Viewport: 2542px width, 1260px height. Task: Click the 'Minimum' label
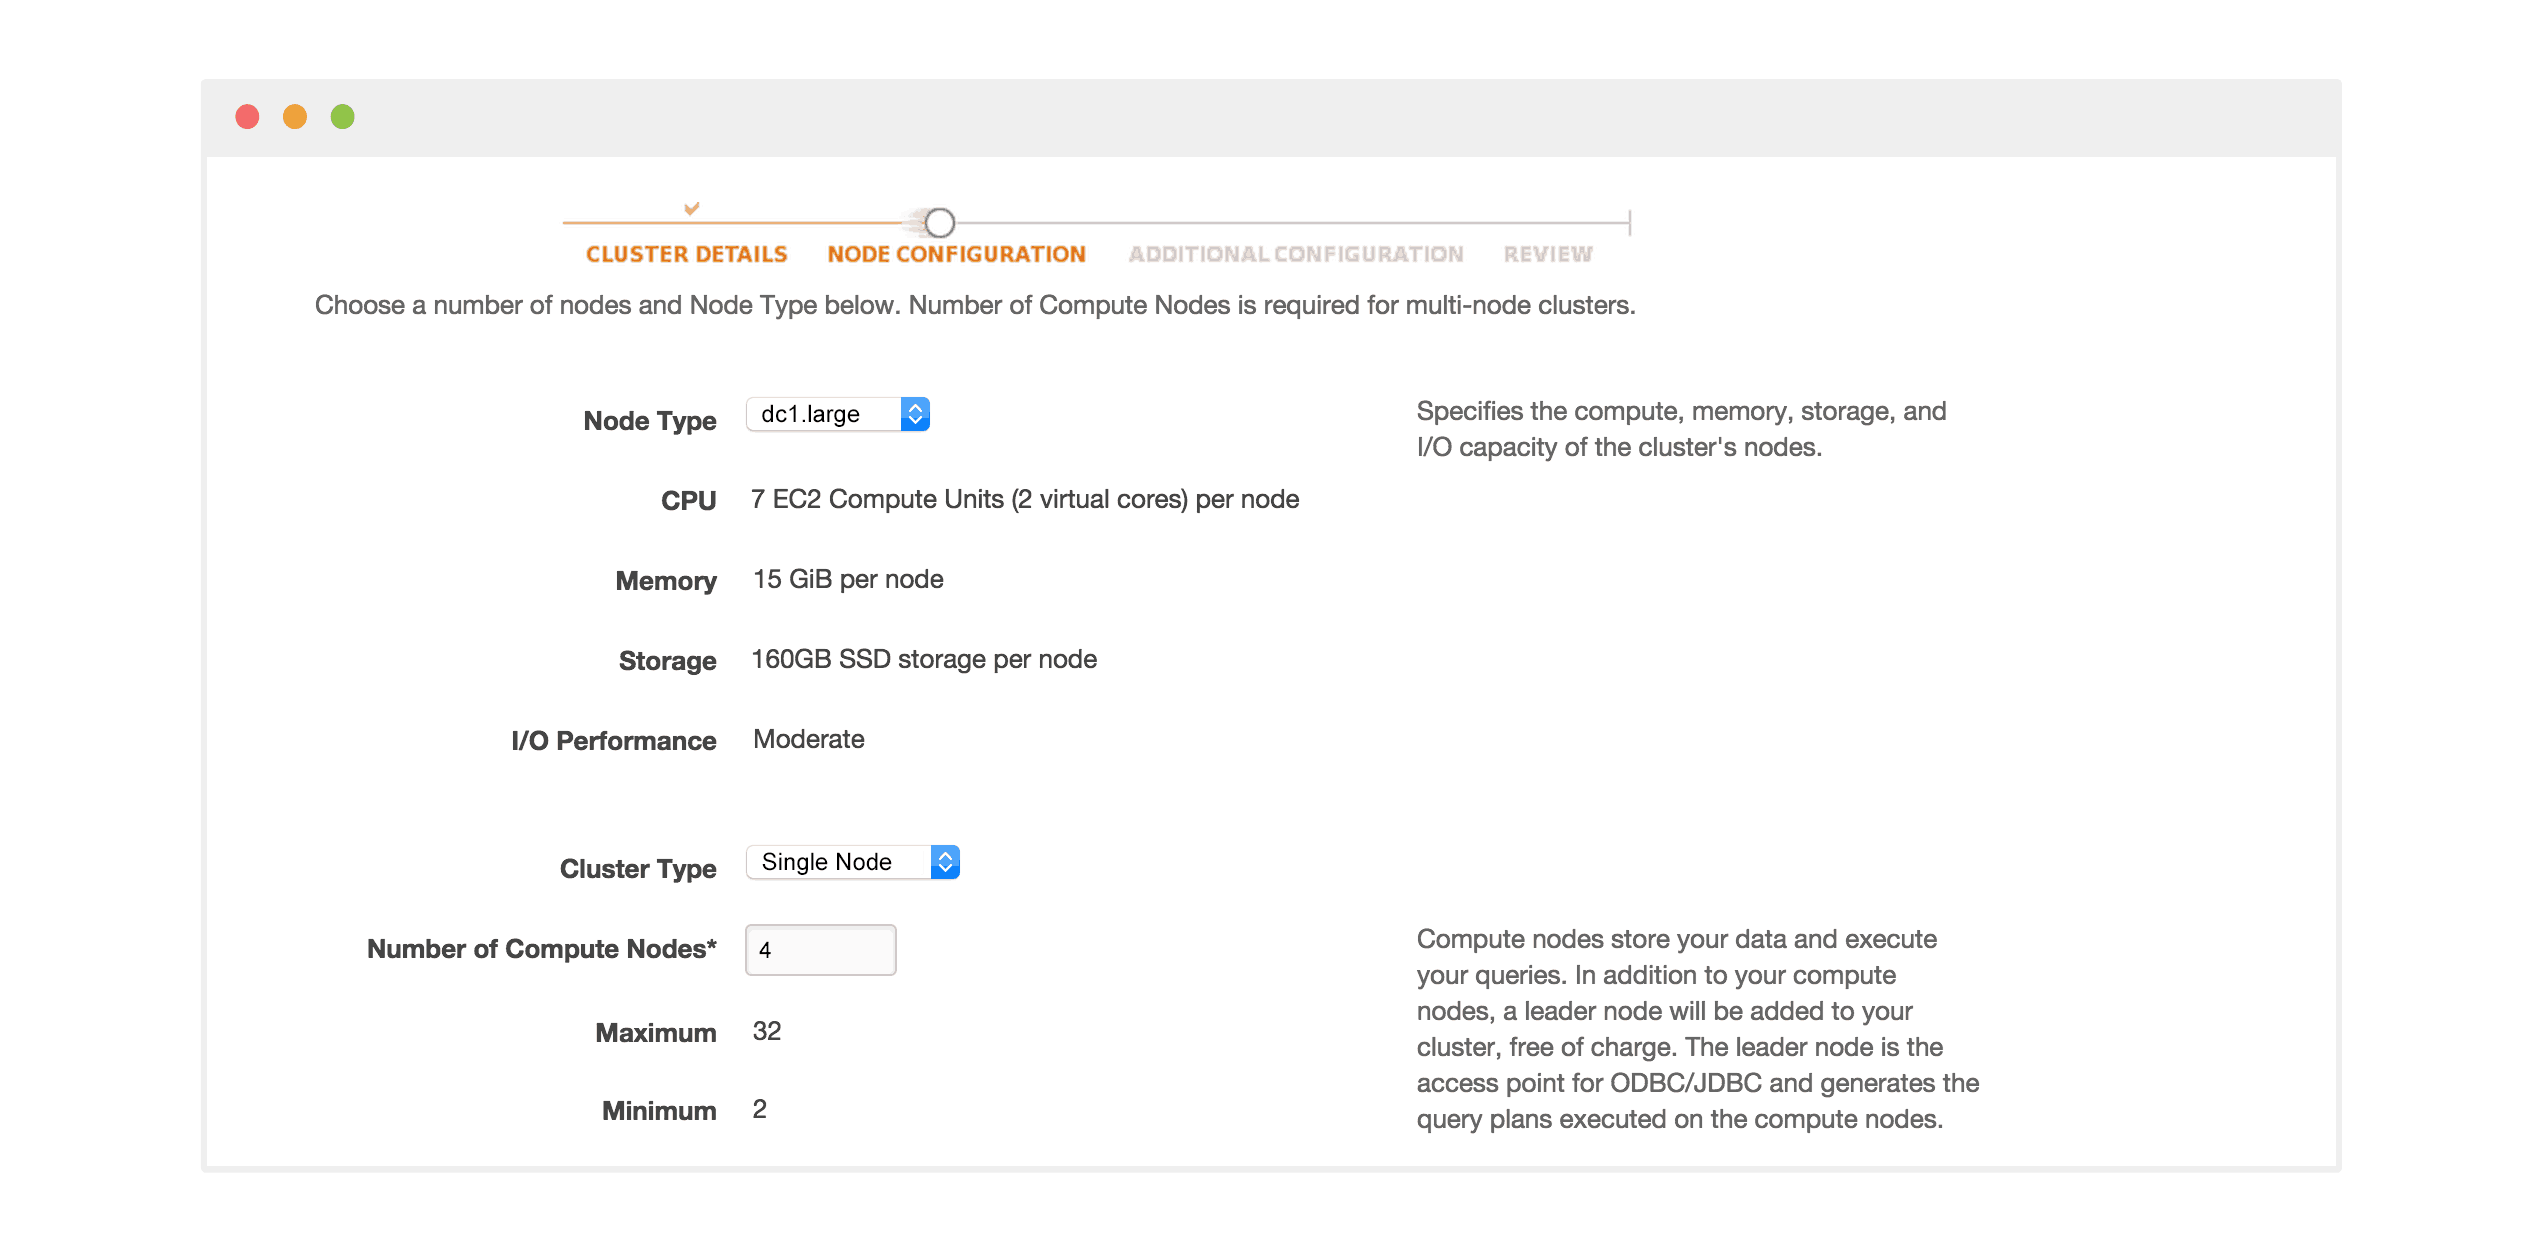(x=659, y=1111)
